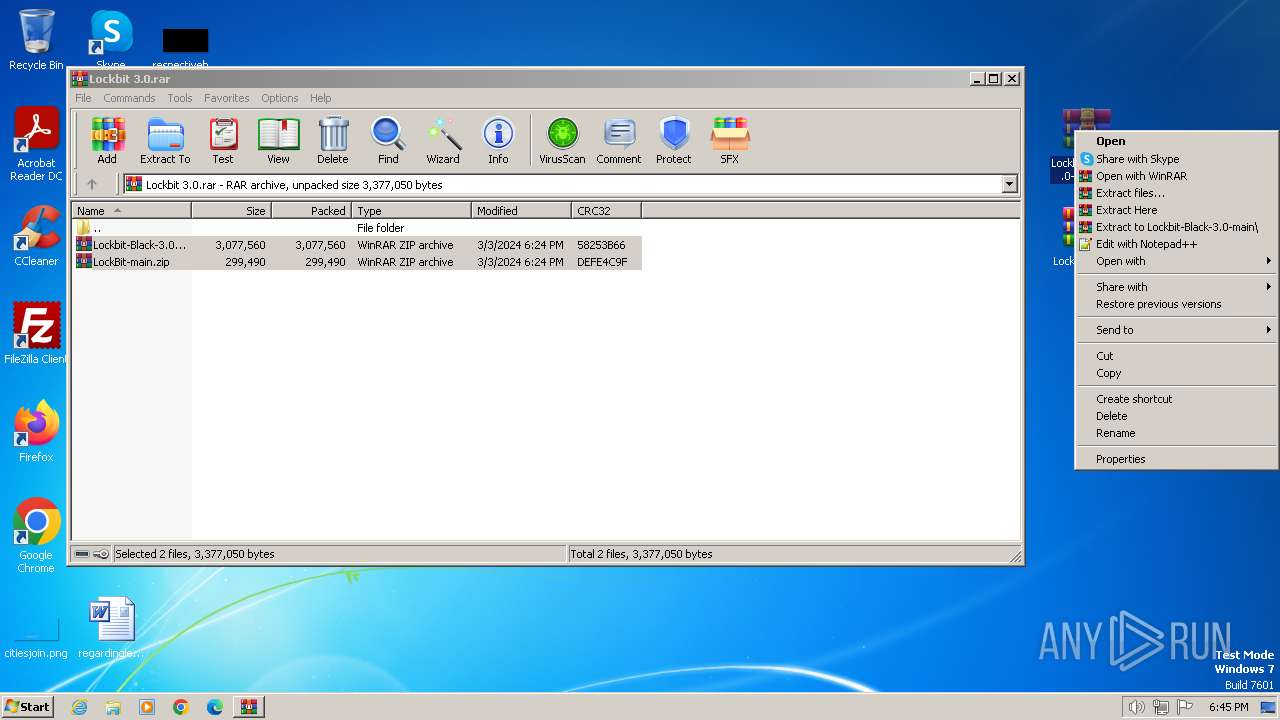Choose Edit with Notepad++
The image size is (1280, 720).
tap(1176, 244)
